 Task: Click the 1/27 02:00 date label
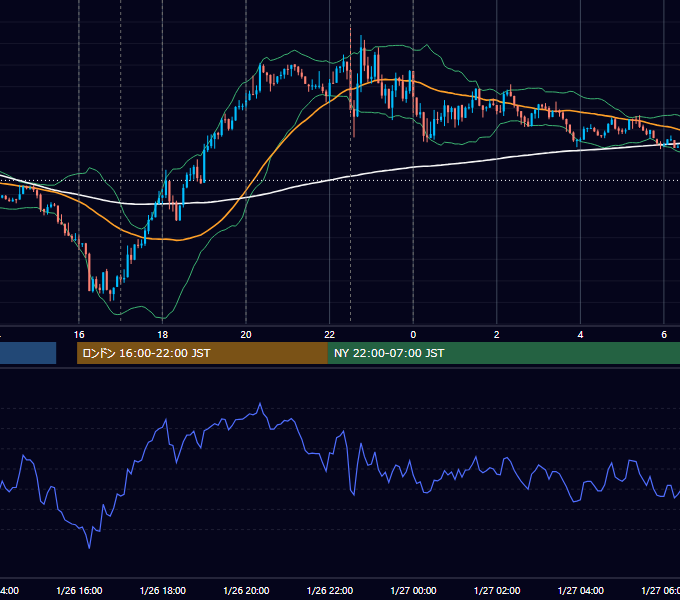(497, 590)
